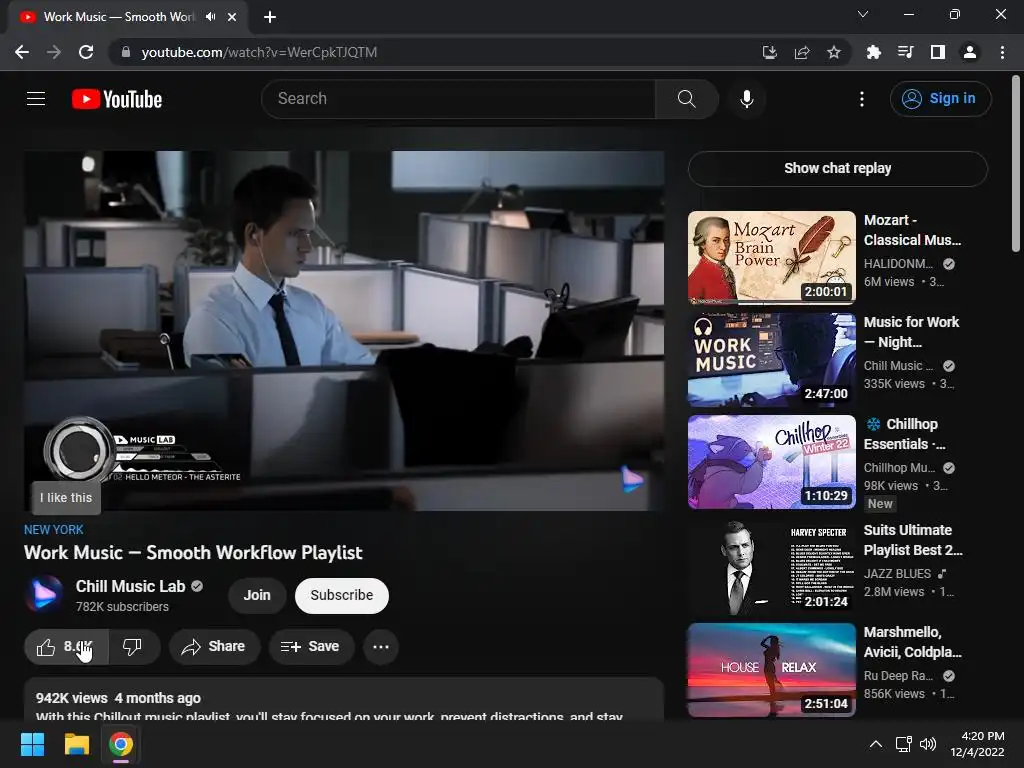Click the page vertical scrollbar

coord(1016,163)
